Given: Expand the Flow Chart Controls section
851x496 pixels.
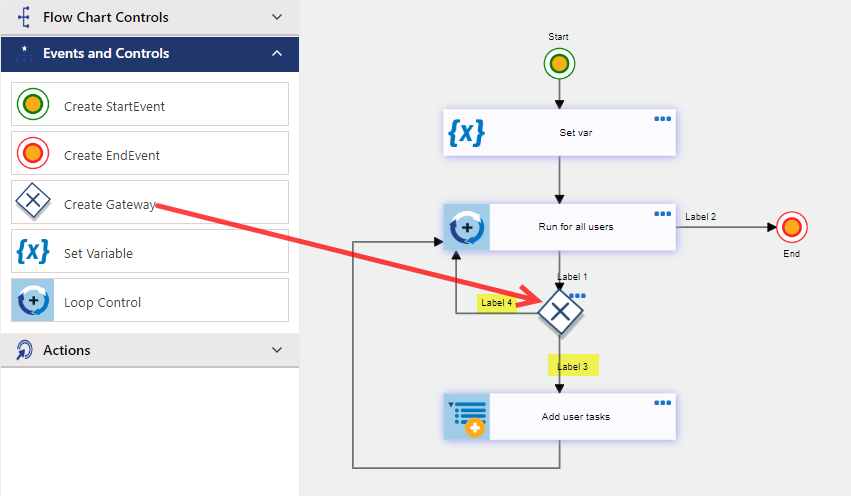Looking at the screenshot, I should [277, 17].
